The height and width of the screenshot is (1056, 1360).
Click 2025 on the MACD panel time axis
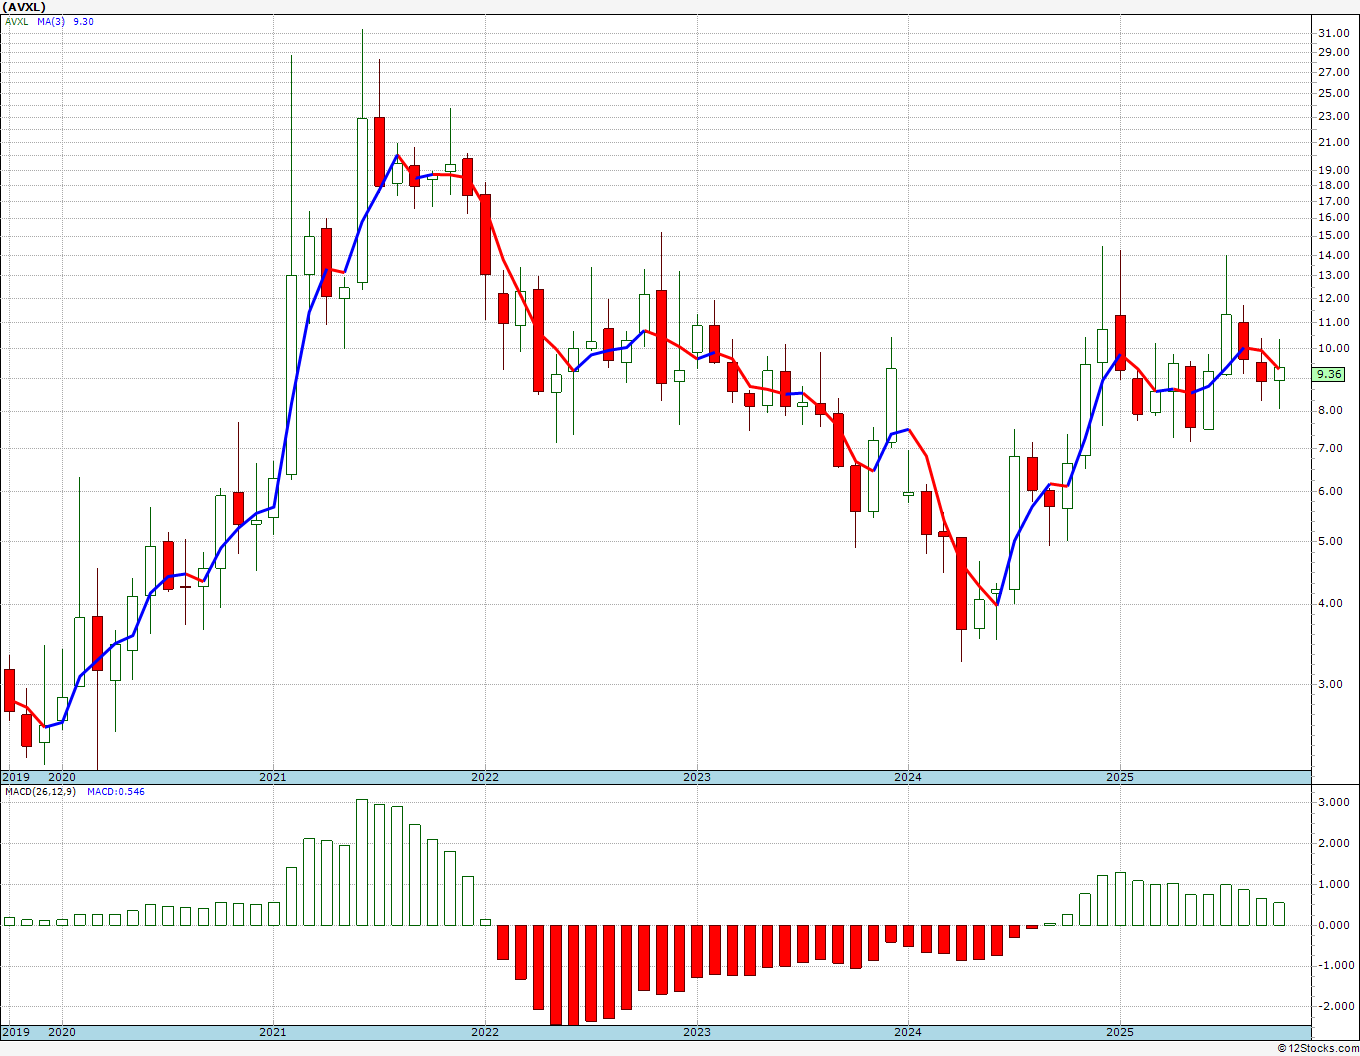click(x=1120, y=1032)
